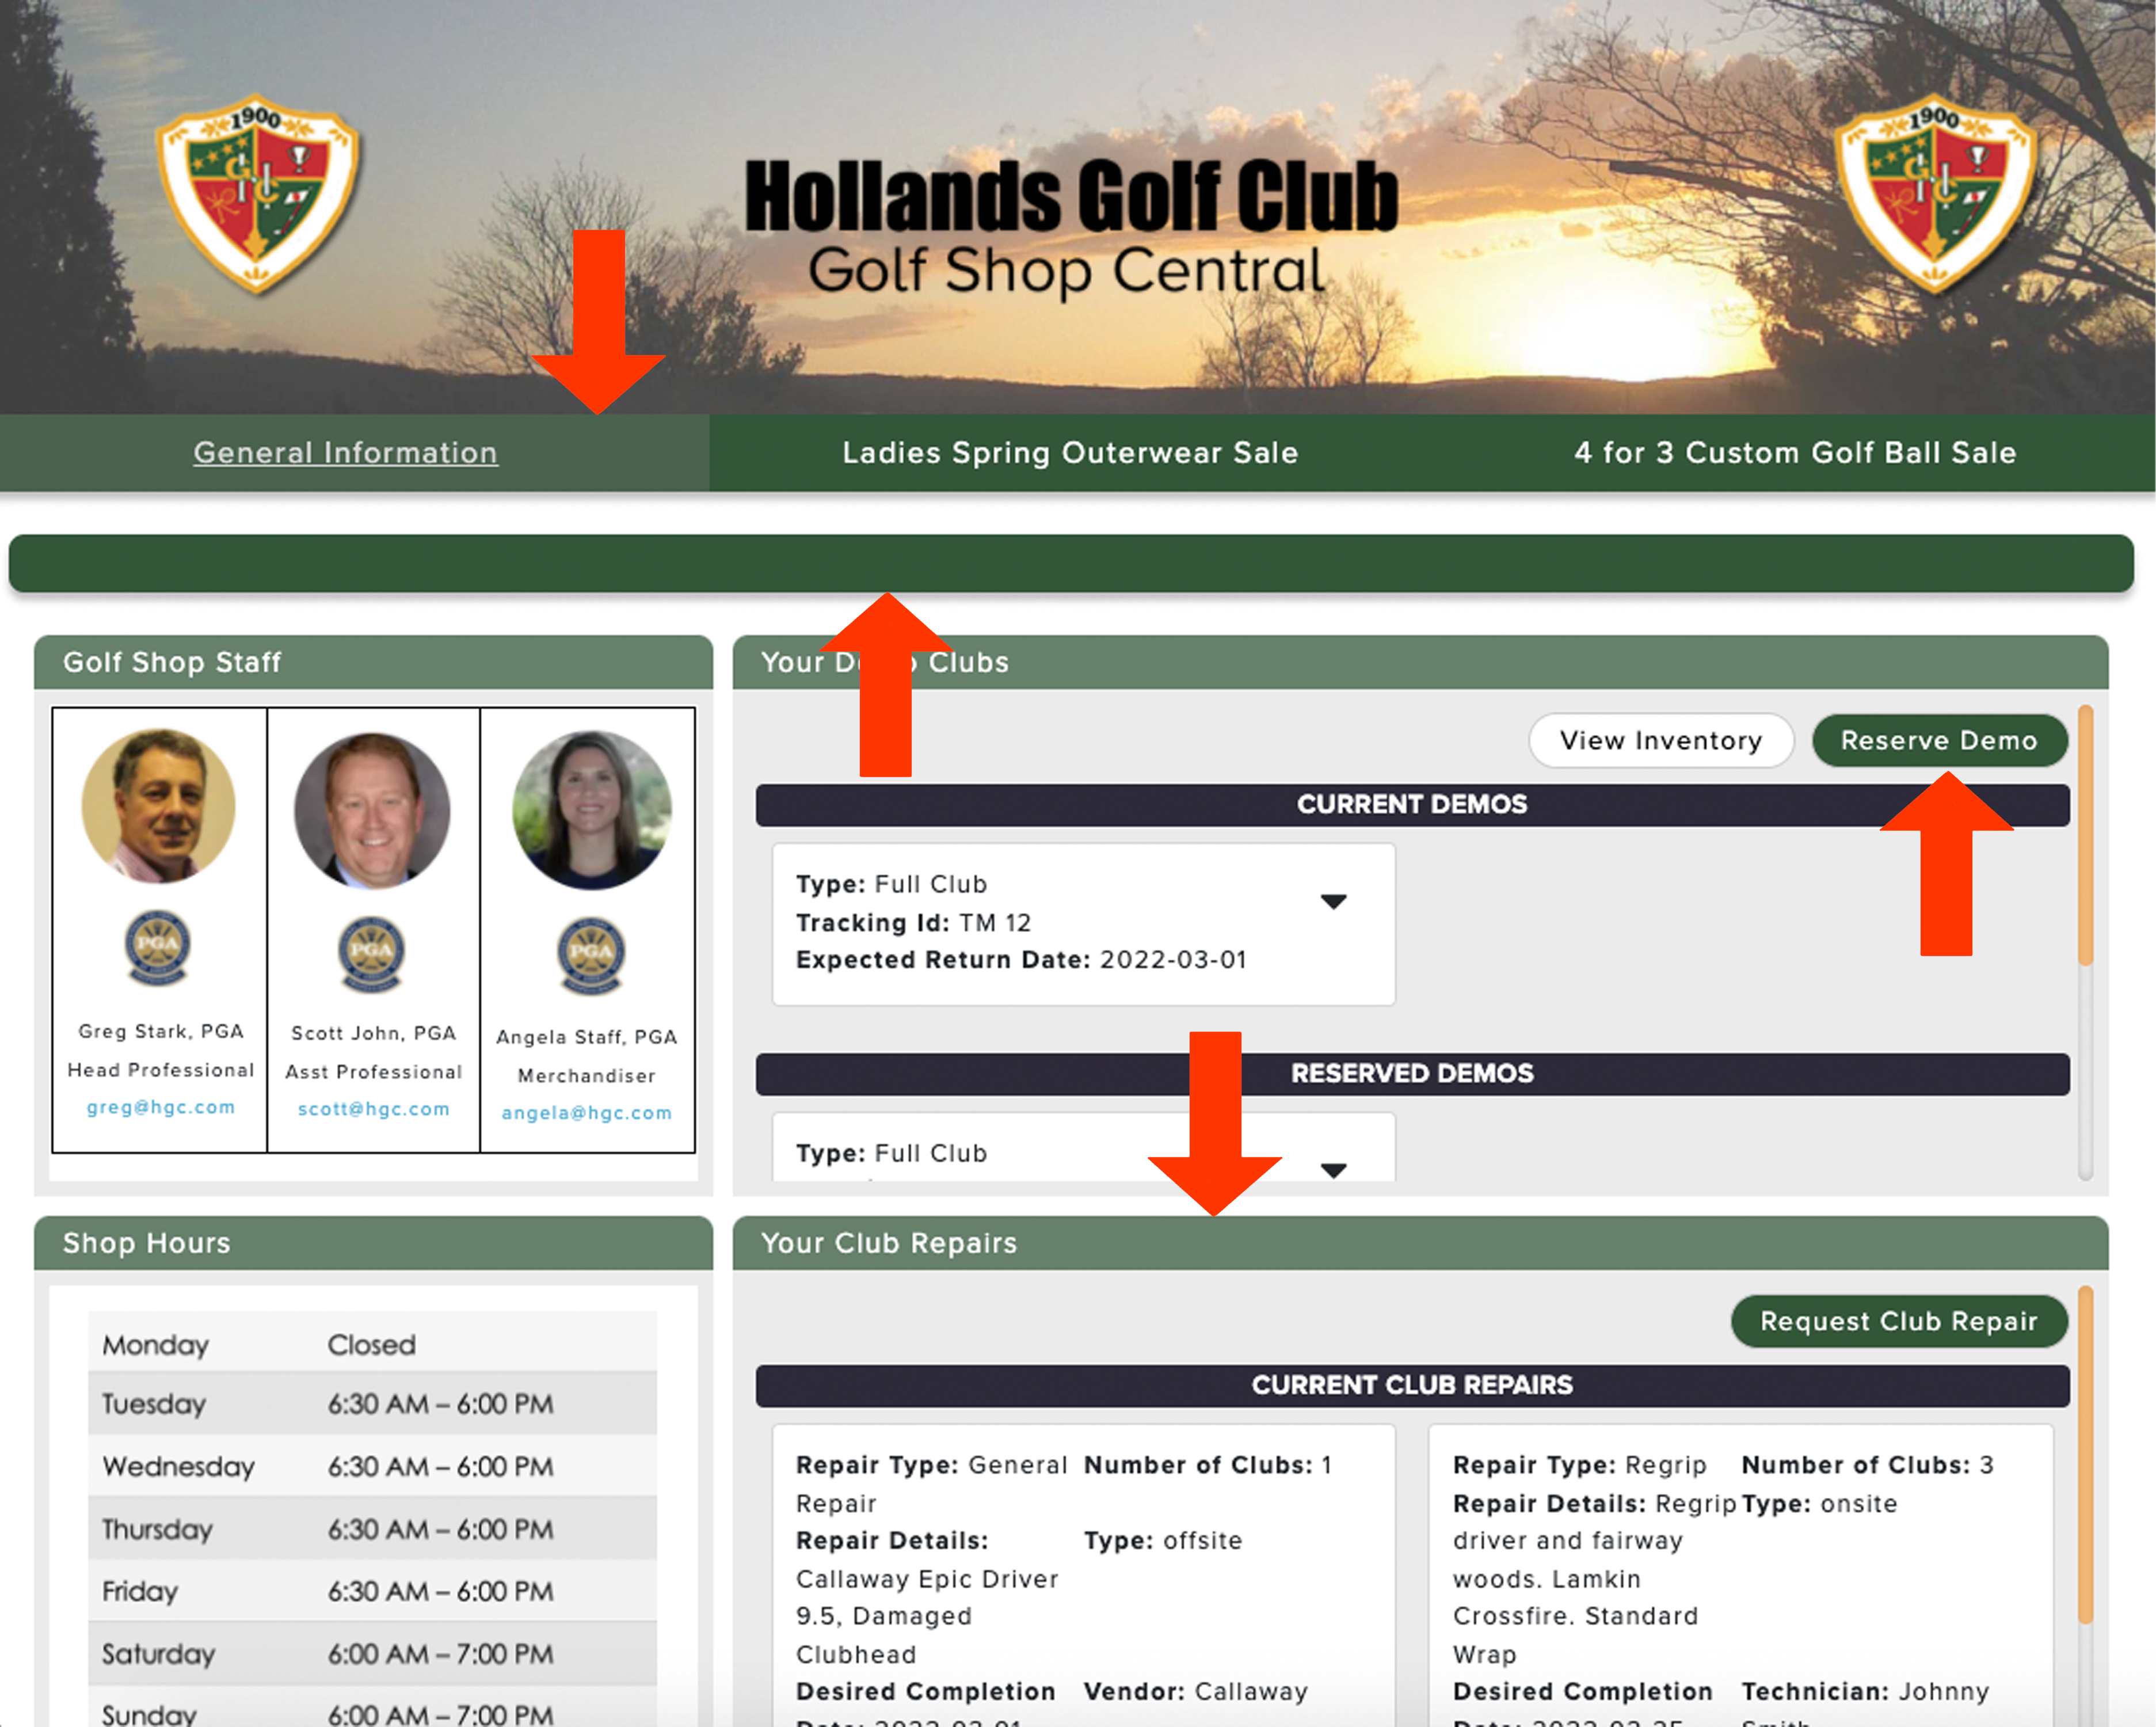Screen dimensions: 2156x1727
Task: Email Angela at angela@hgc.com
Action: point(586,1113)
